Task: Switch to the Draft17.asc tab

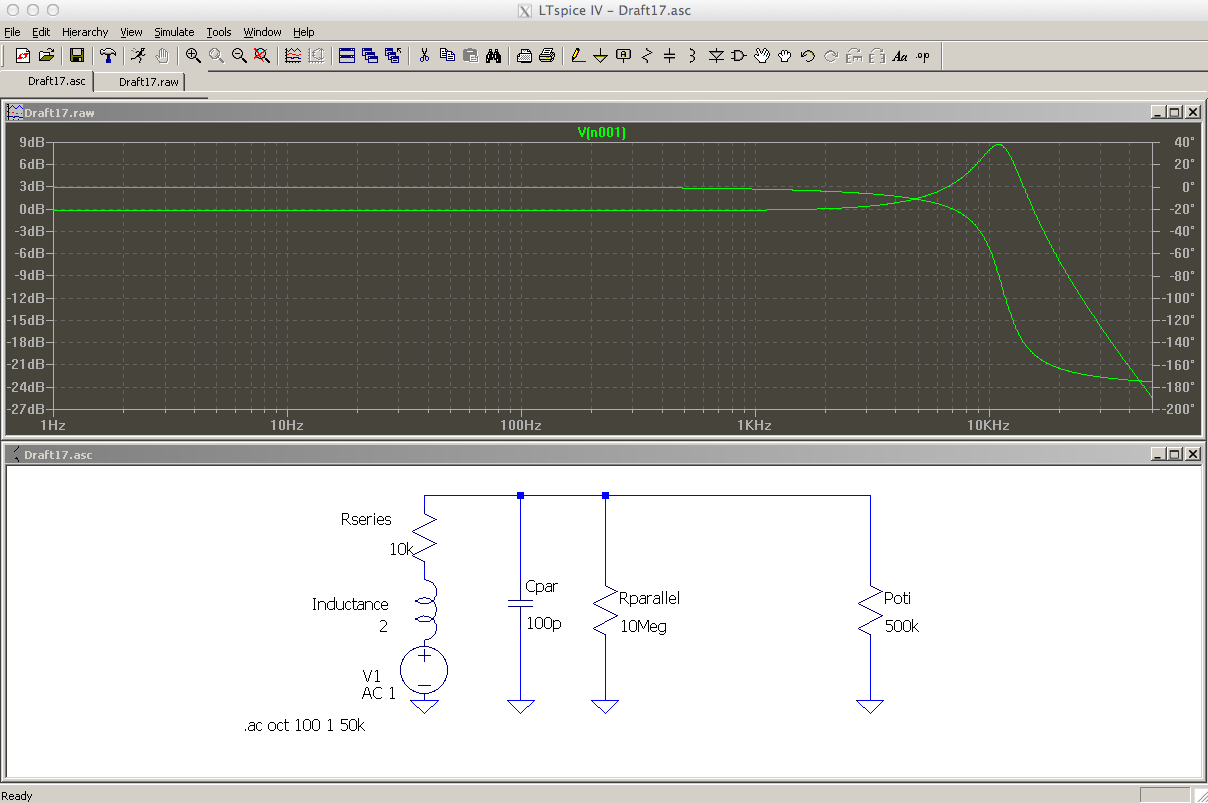Action: (x=48, y=81)
